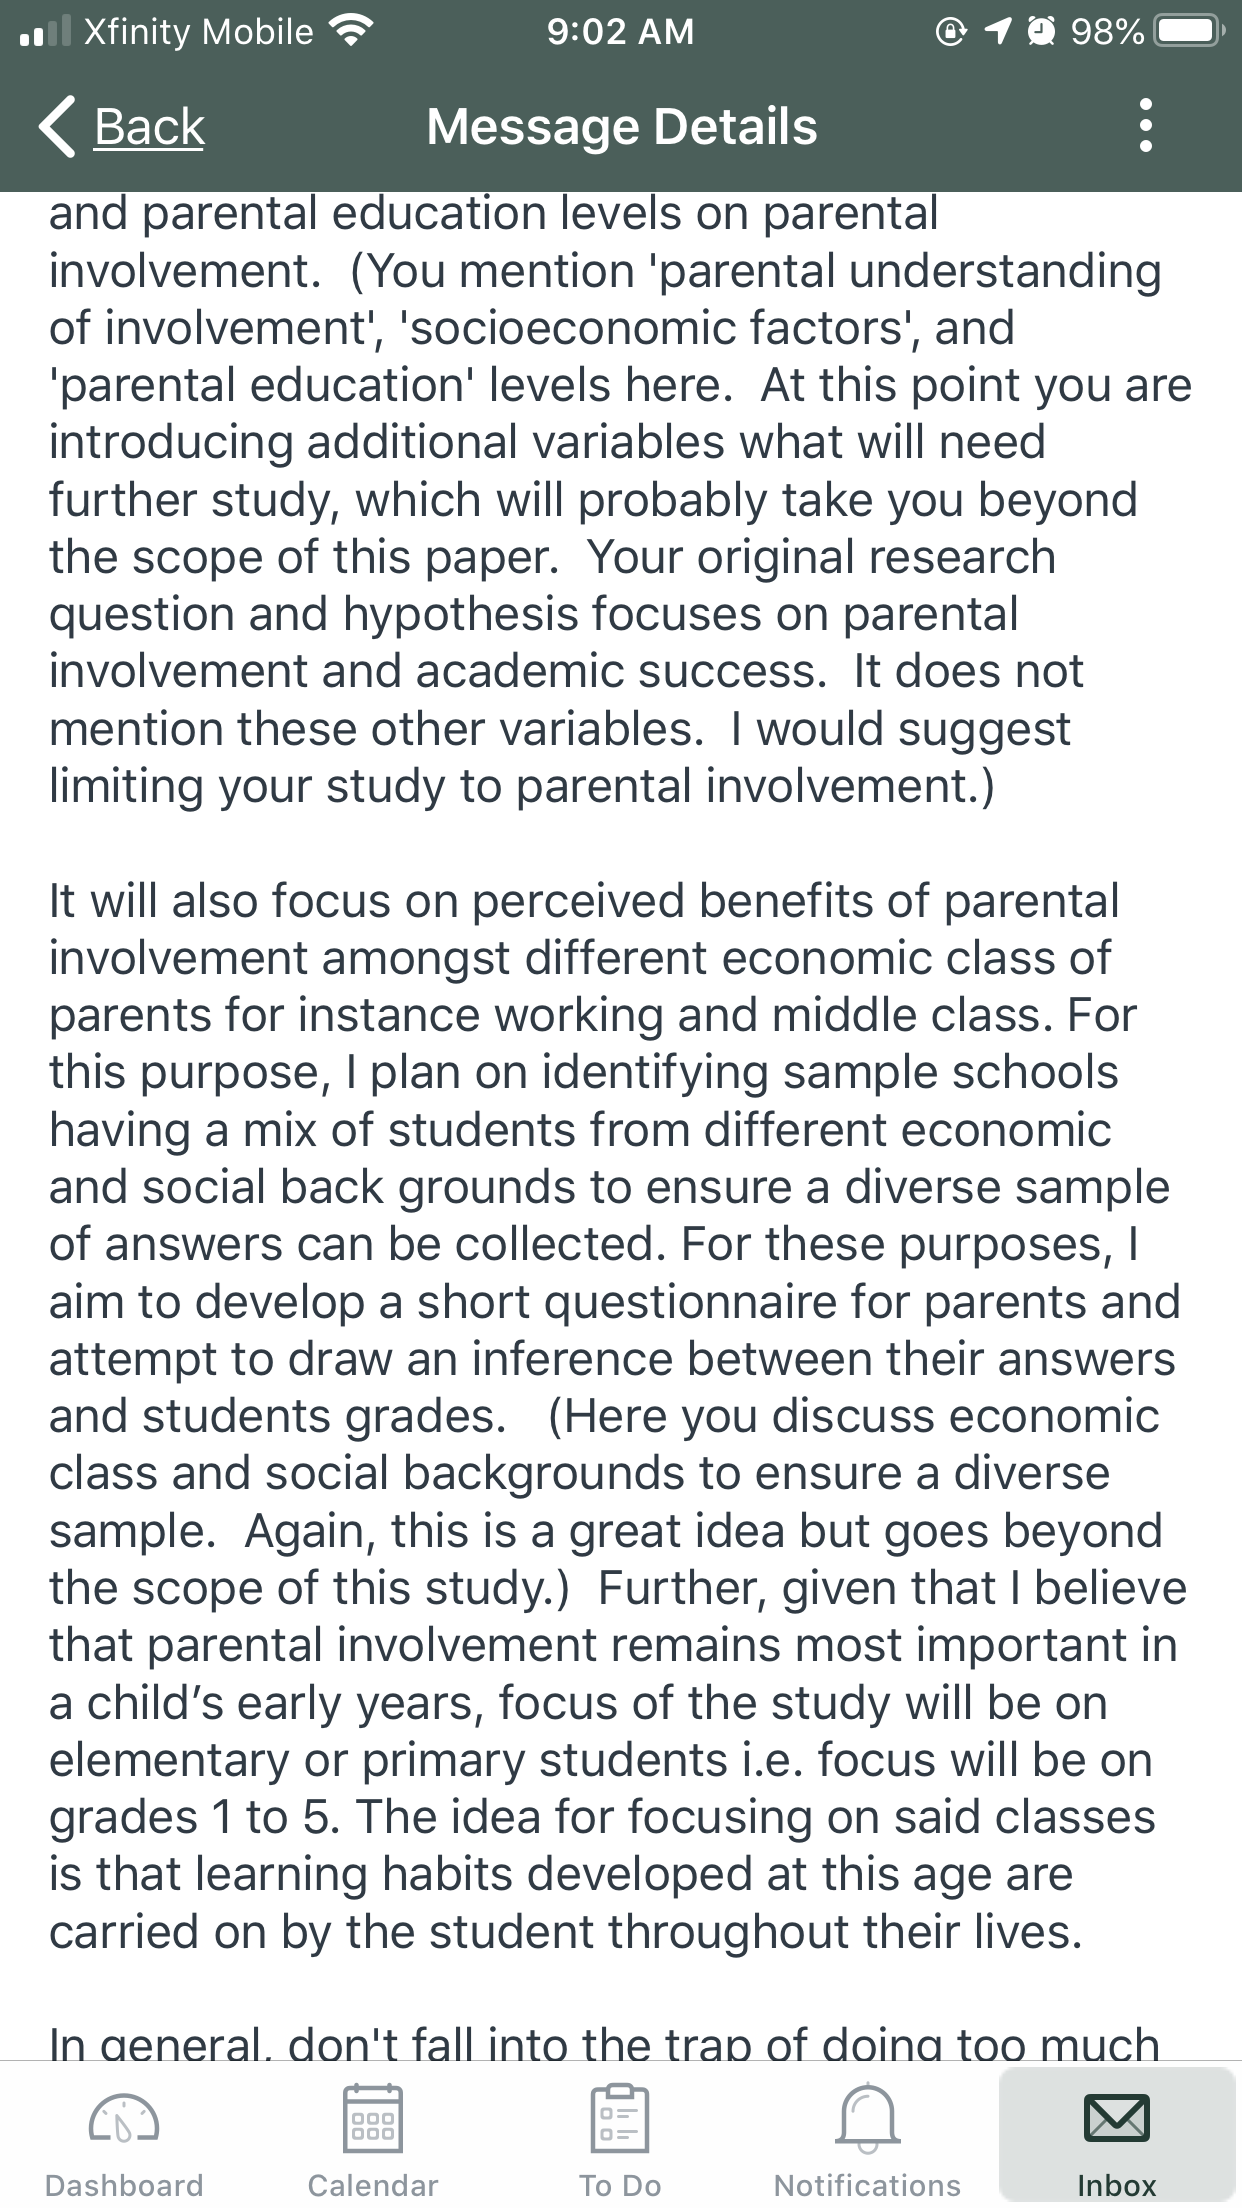This screenshot has width=1242, height=2208.
Task: Tap the Inbox envelope icon
Action: pyautogui.click(x=1116, y=2117)
